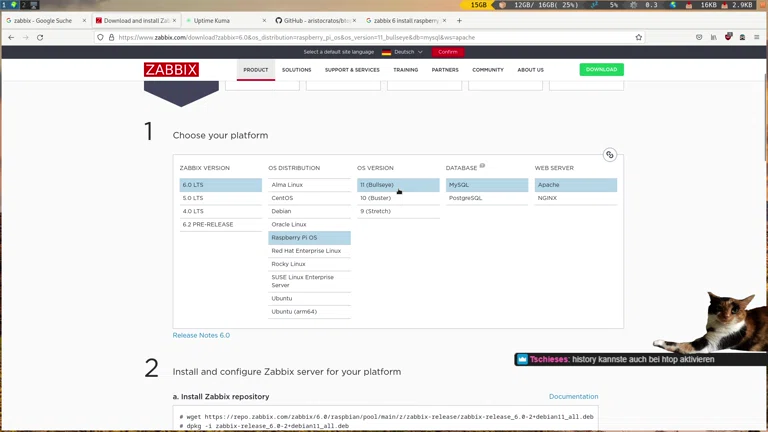Open a new browser tab

point(459,21)
